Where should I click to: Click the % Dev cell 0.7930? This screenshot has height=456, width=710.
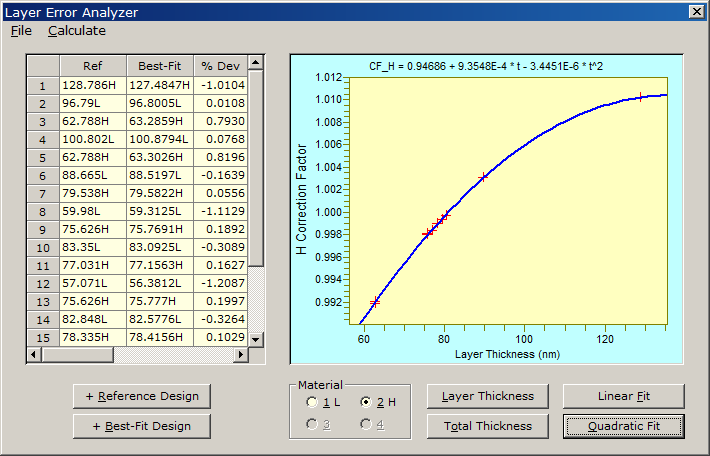tap(221, 121)
